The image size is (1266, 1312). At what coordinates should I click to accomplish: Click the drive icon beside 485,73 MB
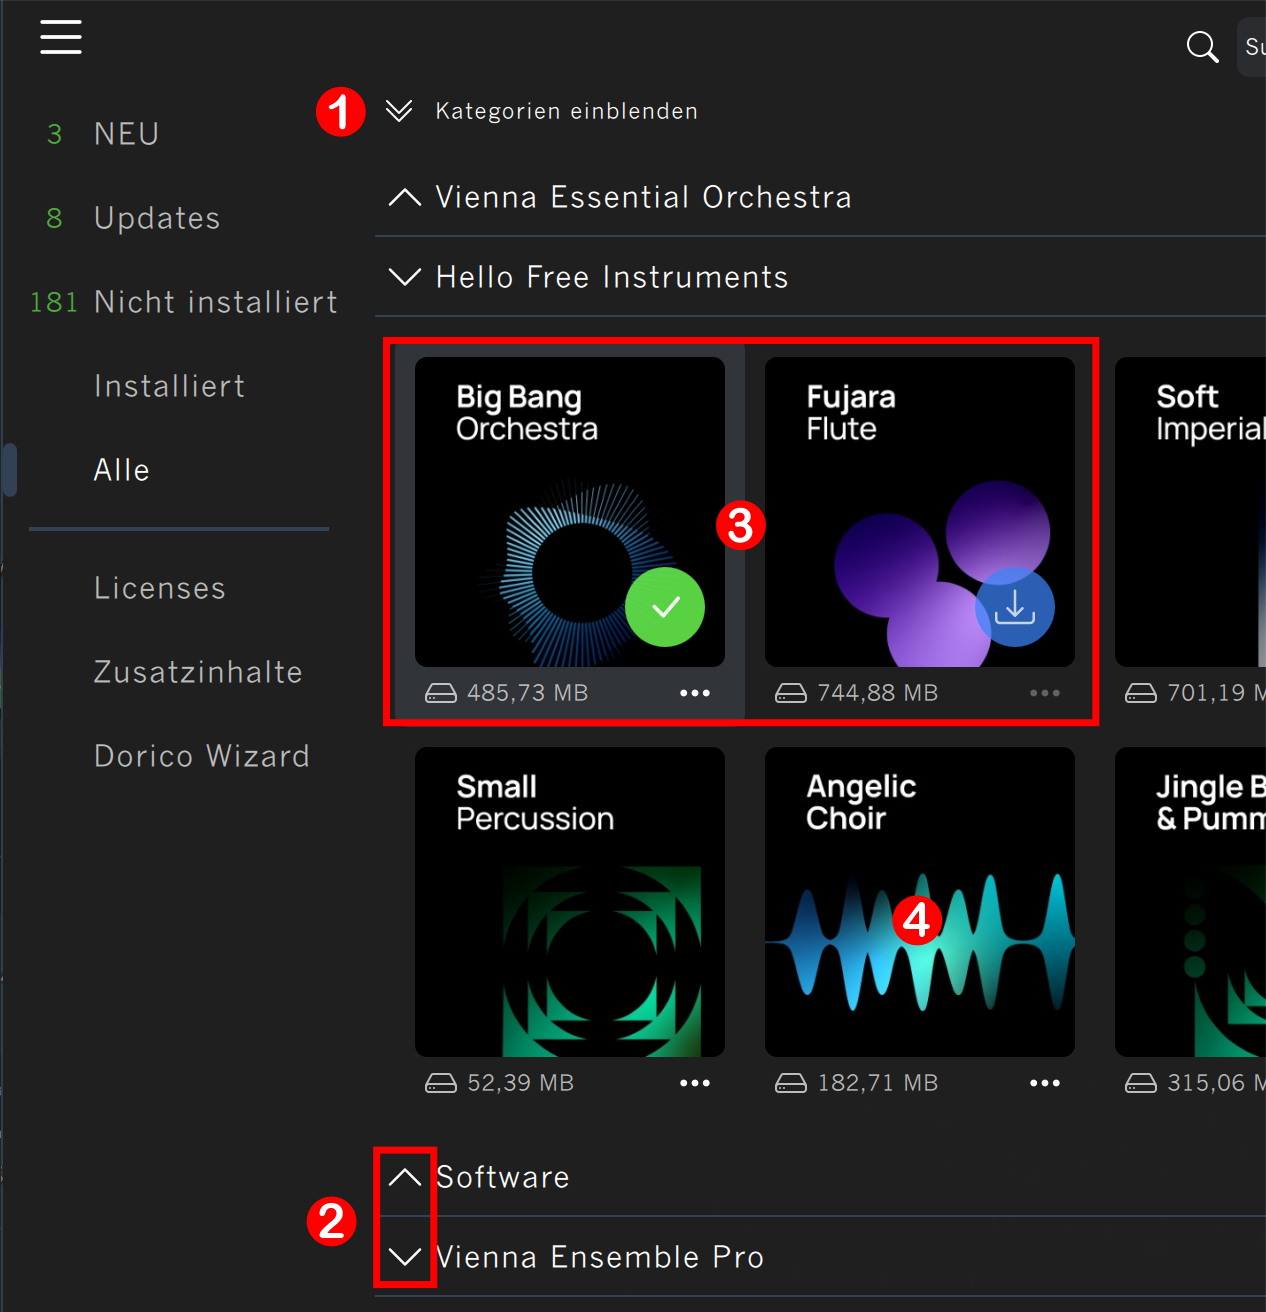tap(441, 693)
